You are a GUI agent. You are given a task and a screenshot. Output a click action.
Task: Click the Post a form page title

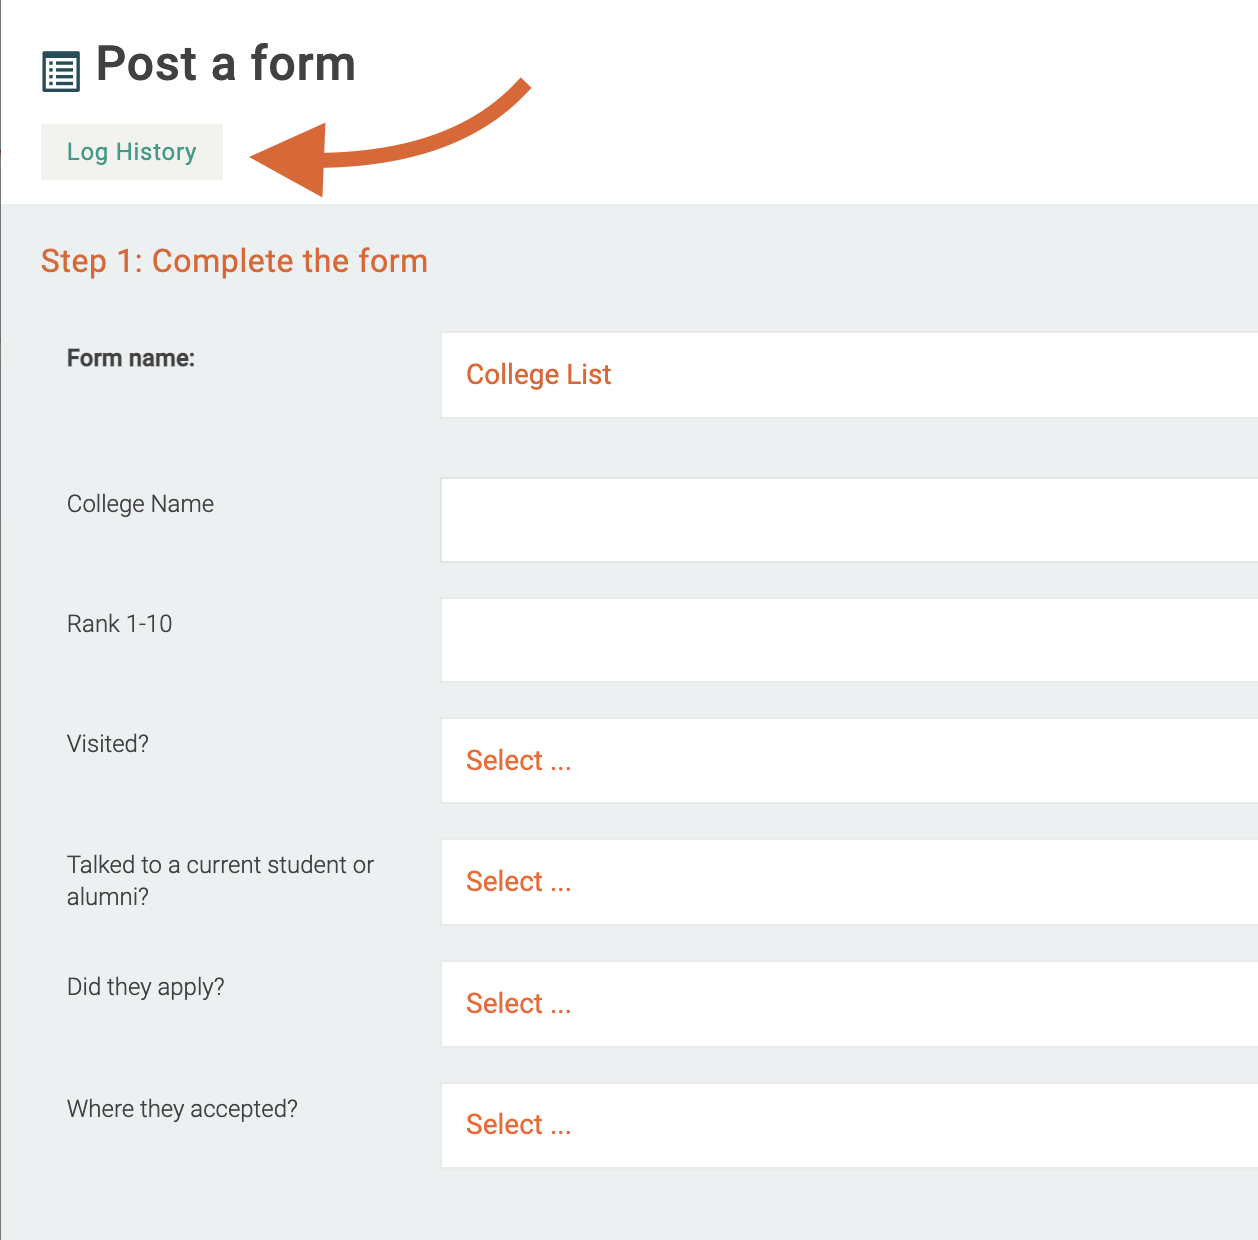tap(226, 64)
